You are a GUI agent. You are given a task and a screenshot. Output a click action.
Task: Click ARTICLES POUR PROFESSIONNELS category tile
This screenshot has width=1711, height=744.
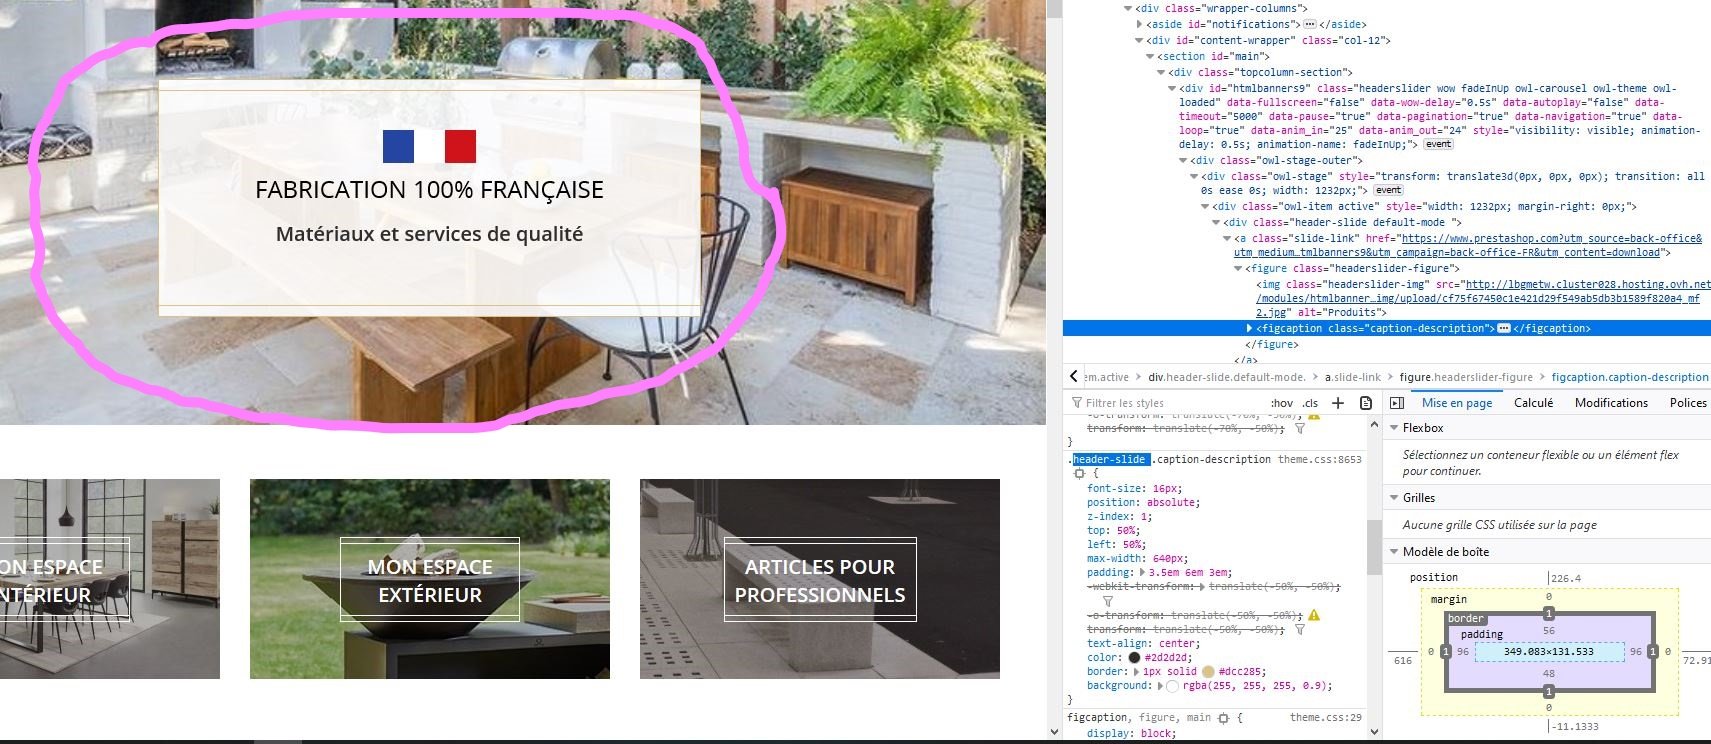pos(820,579)
